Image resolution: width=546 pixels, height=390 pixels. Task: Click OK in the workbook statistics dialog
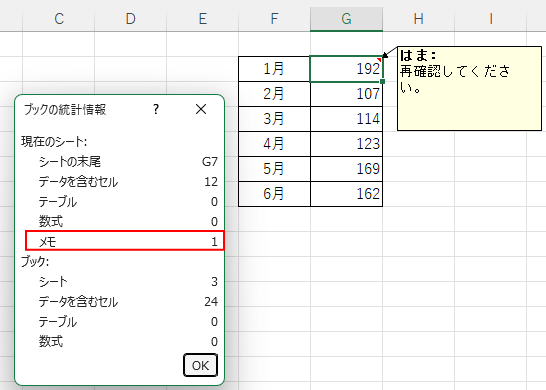pyautogui.click(x=201, y=365)
